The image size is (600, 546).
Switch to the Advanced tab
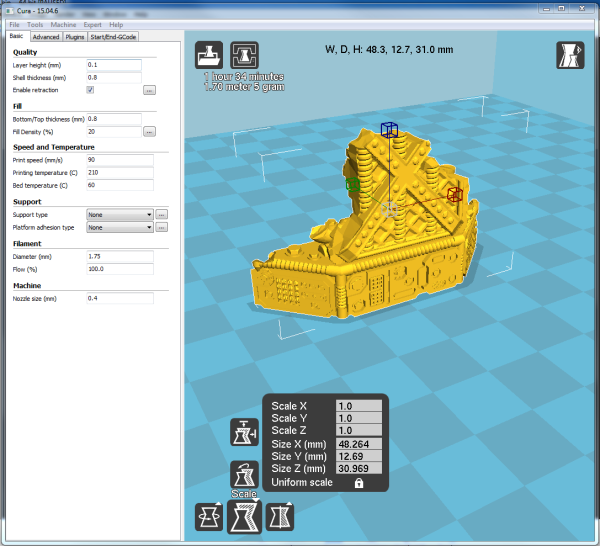coord(46,37)
